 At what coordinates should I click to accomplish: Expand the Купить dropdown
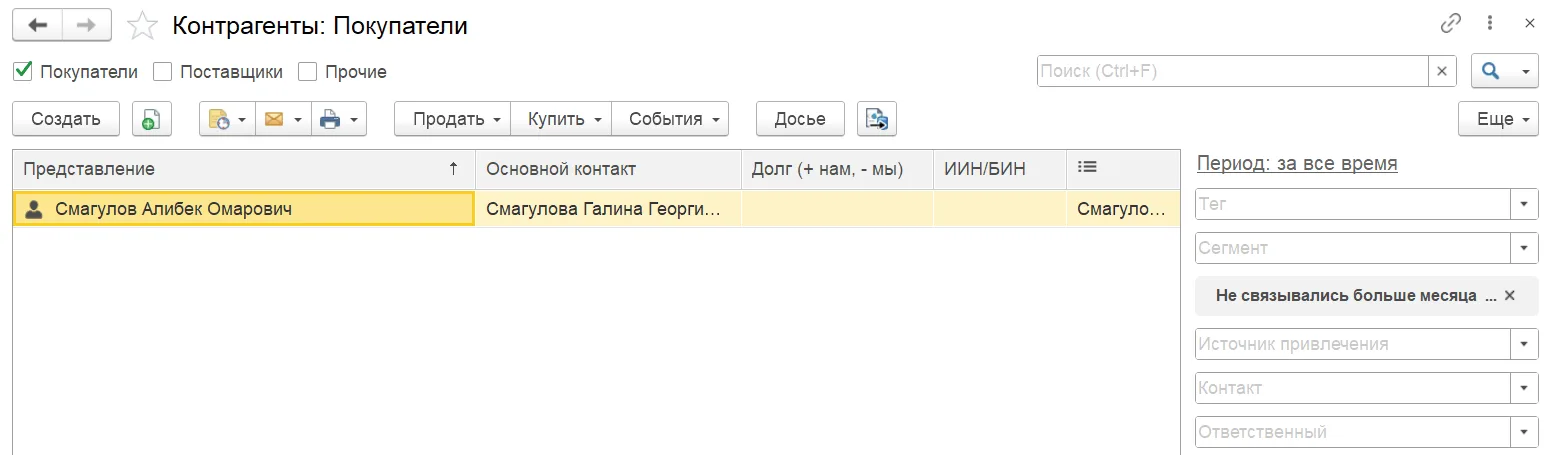562,119
